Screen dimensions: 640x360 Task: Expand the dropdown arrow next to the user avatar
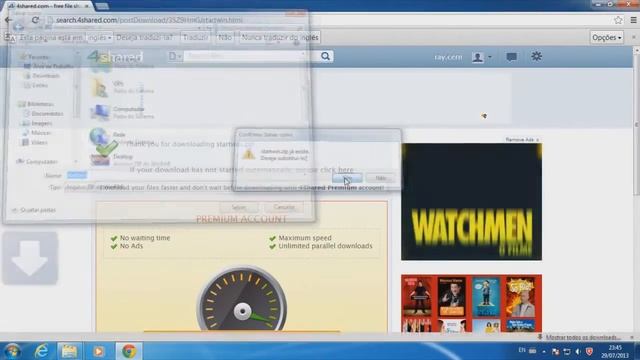(490, 57)
